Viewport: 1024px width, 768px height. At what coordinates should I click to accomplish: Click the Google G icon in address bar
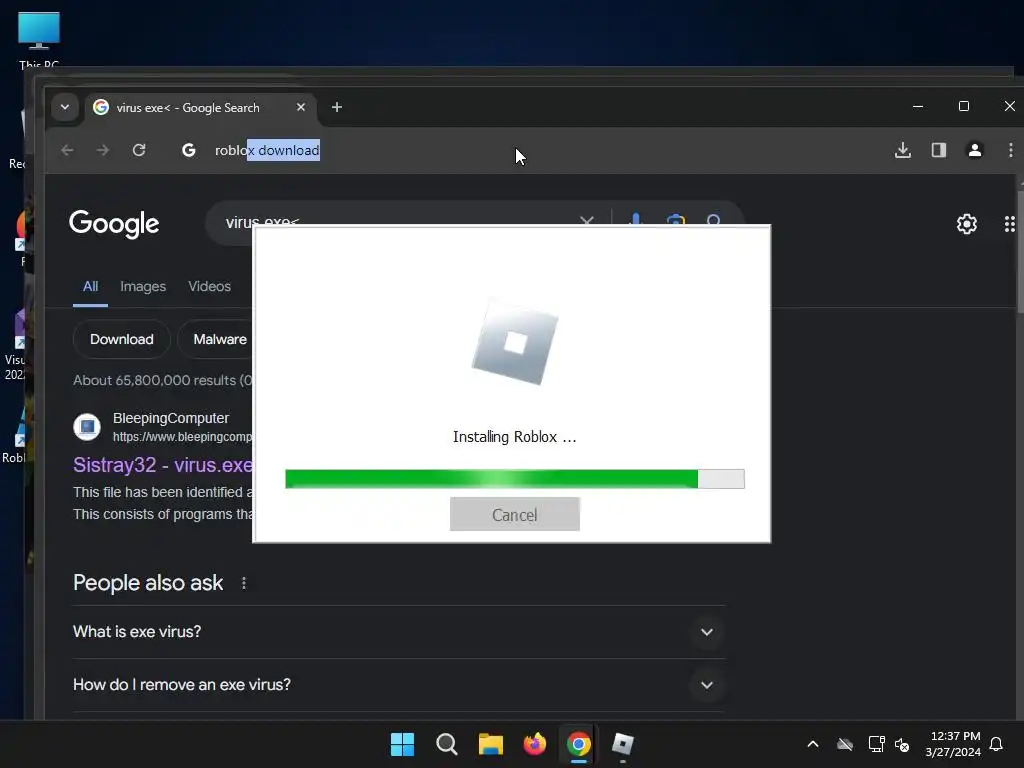pyautogui.click(x=189, y=150)
